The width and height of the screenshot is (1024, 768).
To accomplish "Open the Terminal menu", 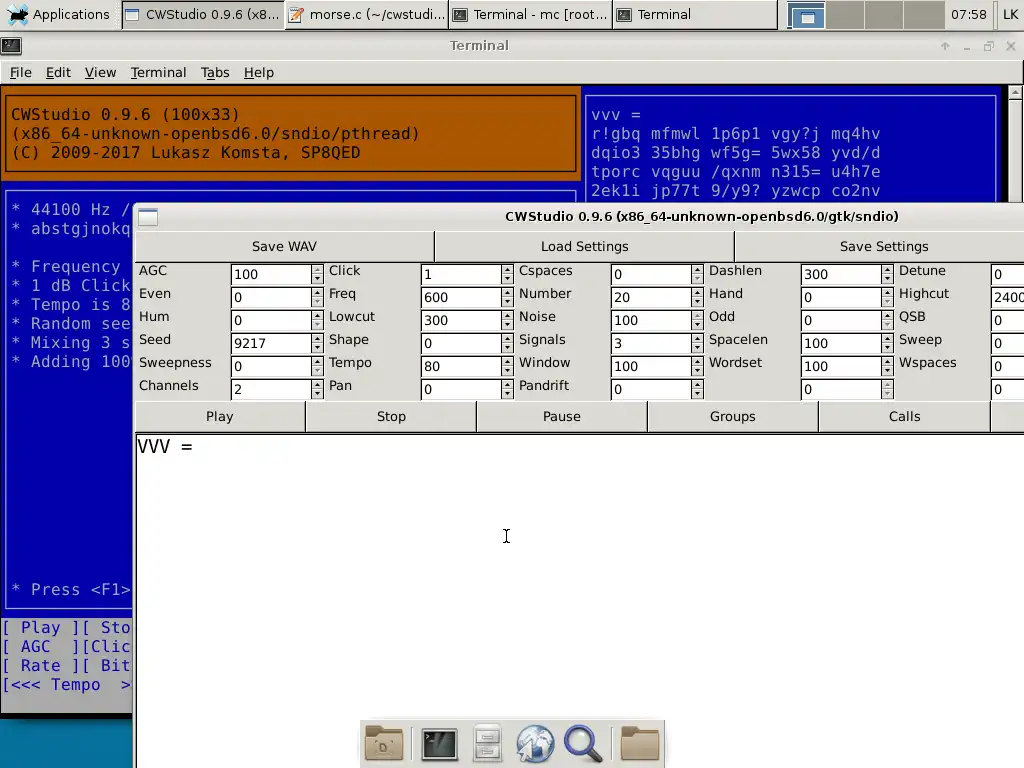I will pyautogui.click(x=158, y=72).
